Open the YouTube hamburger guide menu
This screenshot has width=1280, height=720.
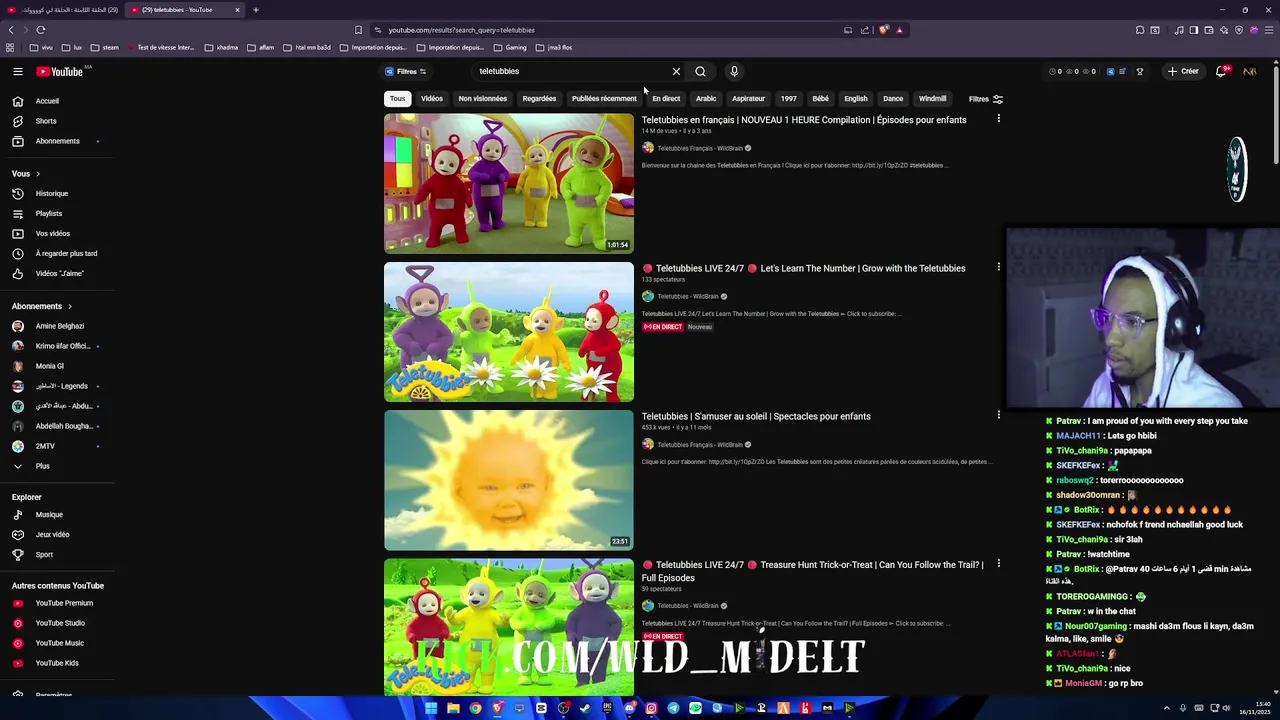pos(17,71)
